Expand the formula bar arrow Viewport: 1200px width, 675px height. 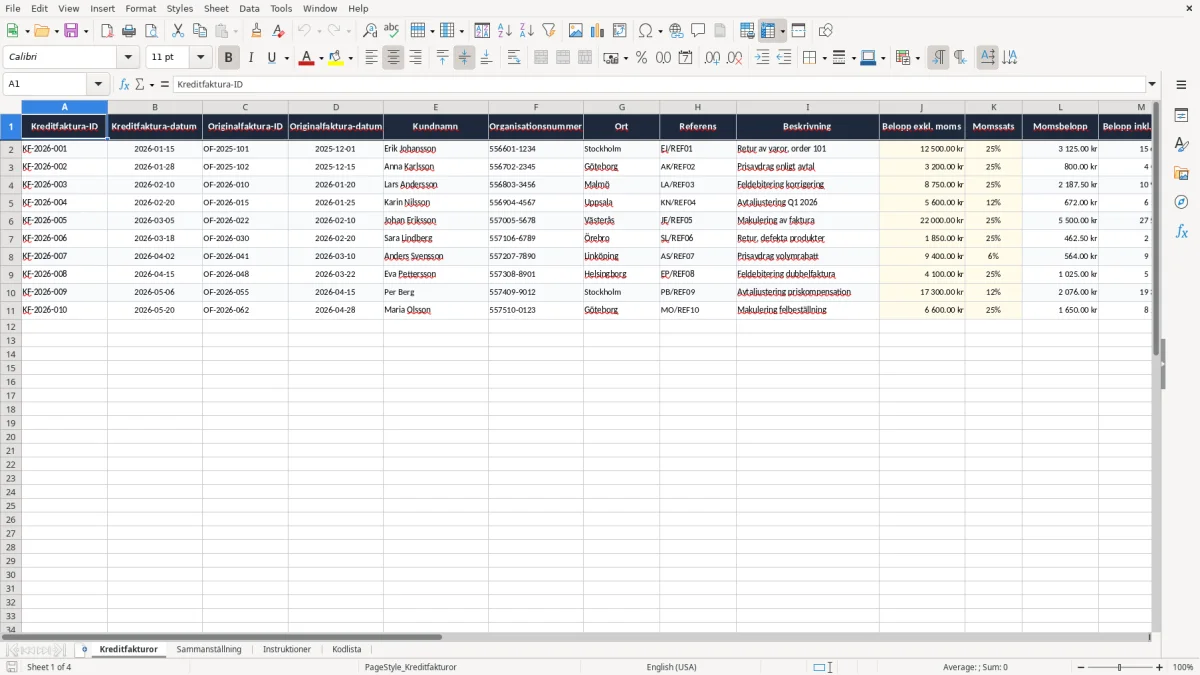coord(1152,84)
